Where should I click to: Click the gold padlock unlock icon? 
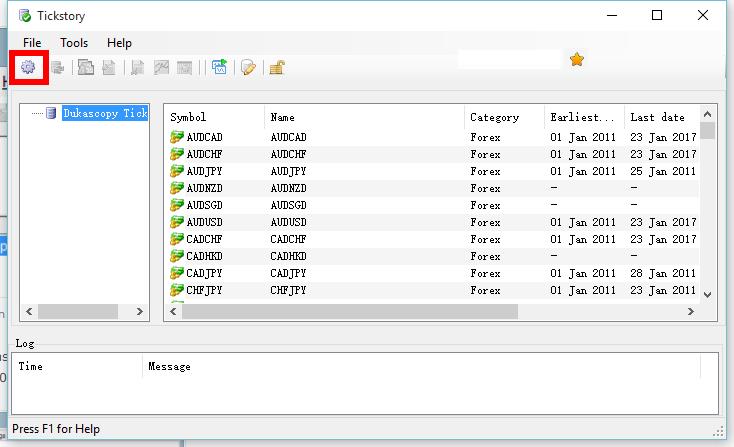[277, 67]
